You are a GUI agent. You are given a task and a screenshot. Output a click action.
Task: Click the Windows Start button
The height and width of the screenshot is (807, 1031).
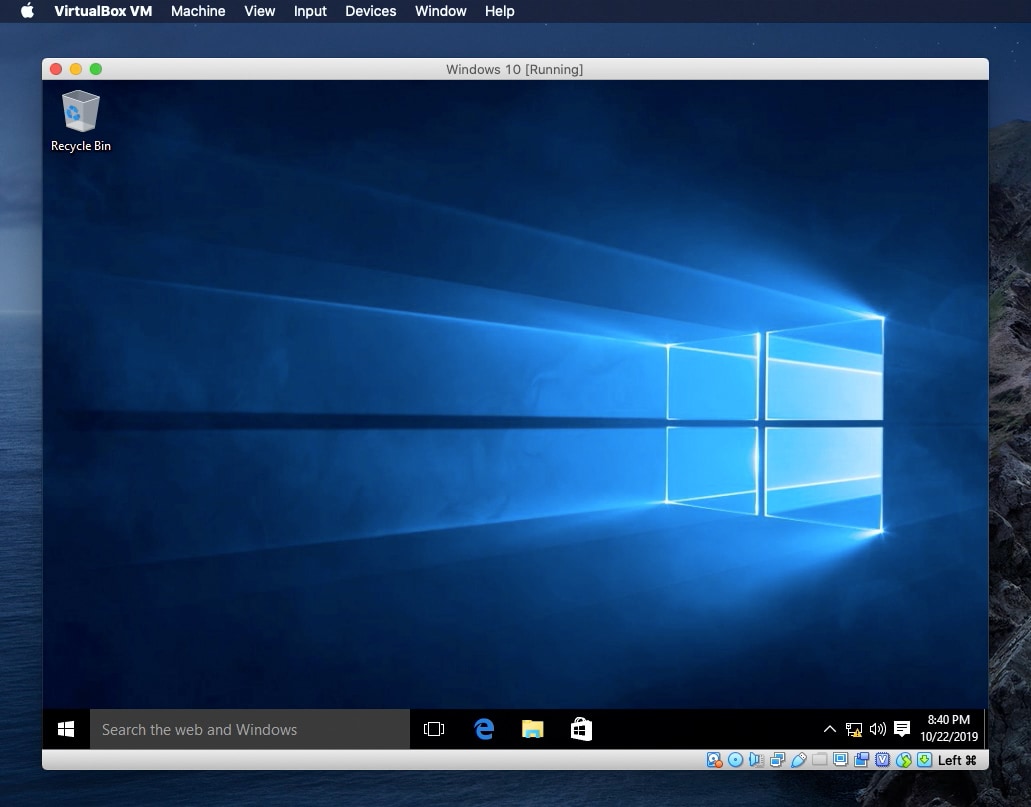point(66,729)
